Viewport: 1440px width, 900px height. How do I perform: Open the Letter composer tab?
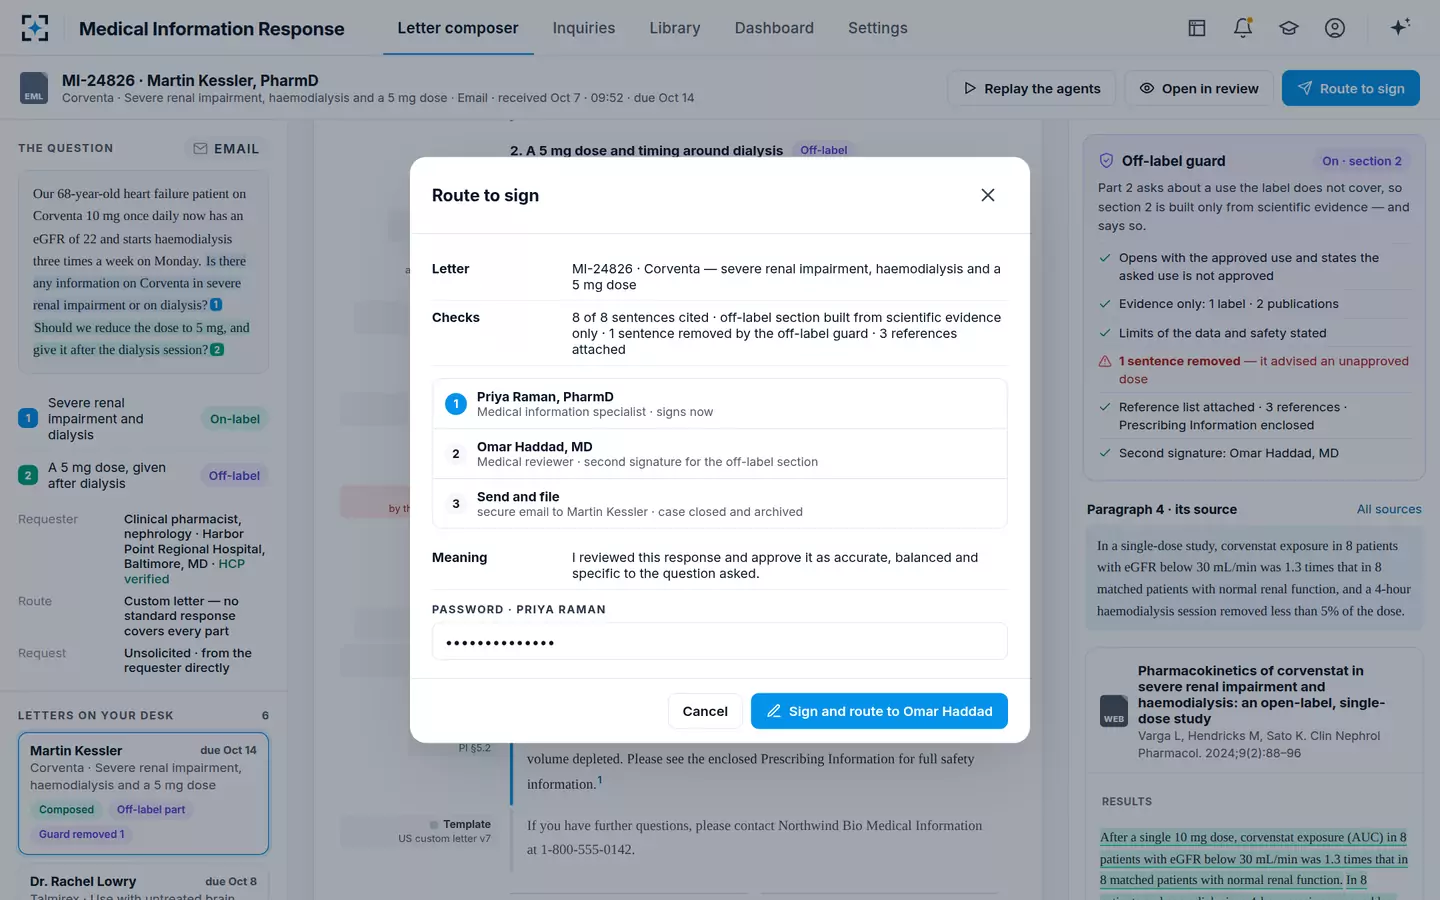click(x=458, y=28)
